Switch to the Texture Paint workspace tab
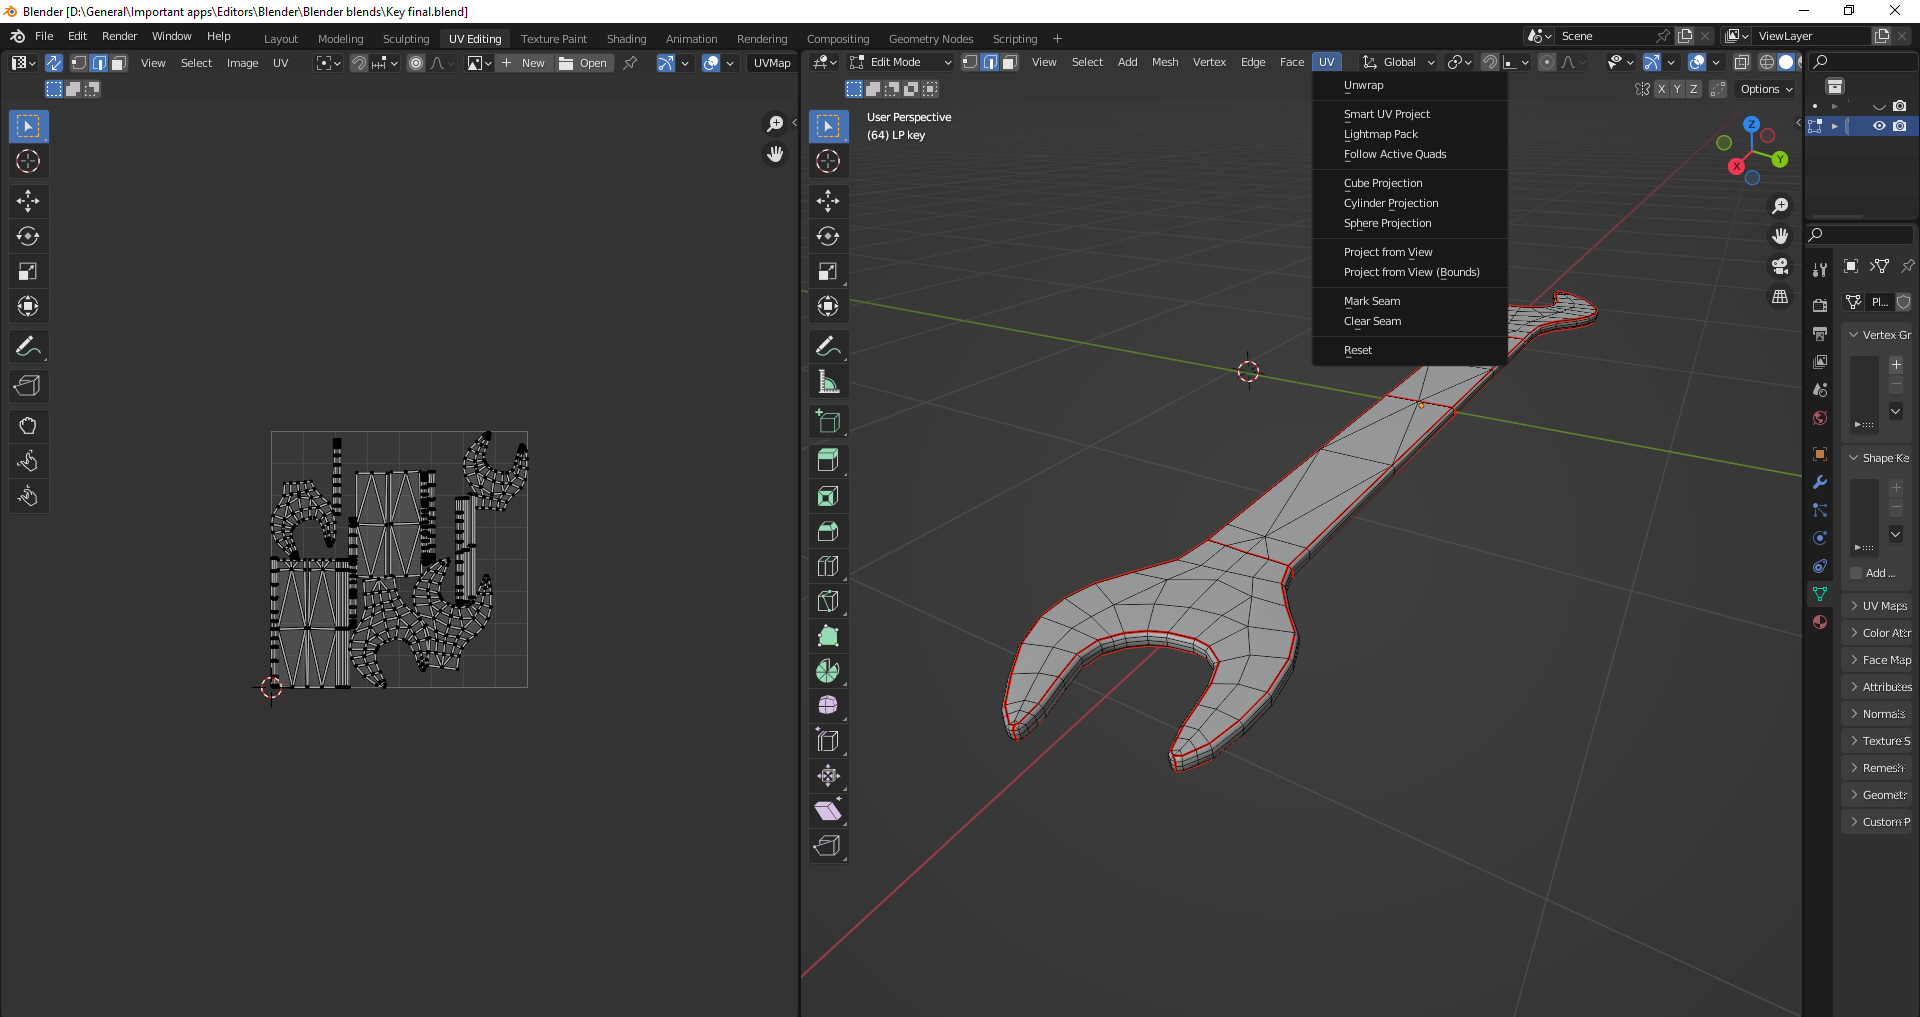This screenshot has width=1920, height=1017. 553,39
